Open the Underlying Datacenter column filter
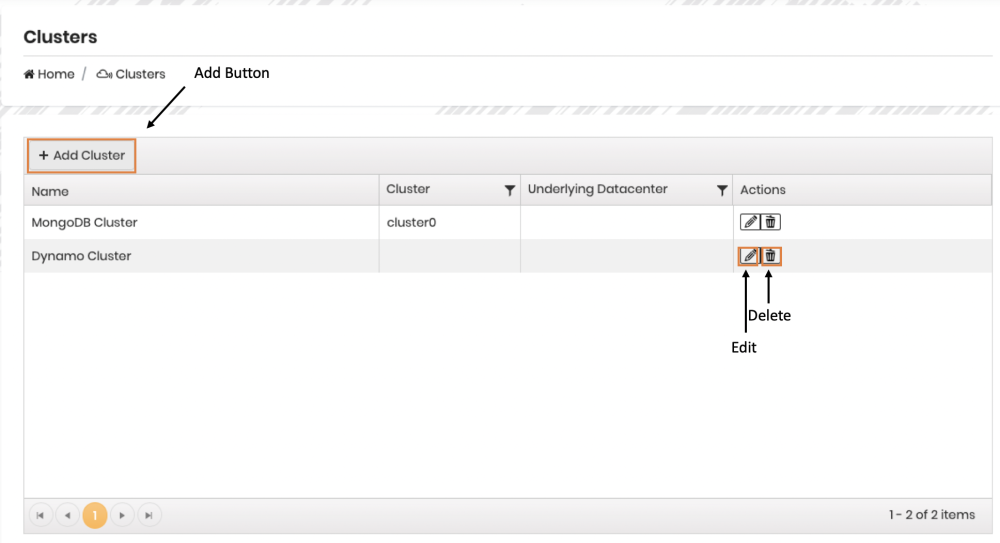This screenshot has height=543, width=1000. pos(721,190)
